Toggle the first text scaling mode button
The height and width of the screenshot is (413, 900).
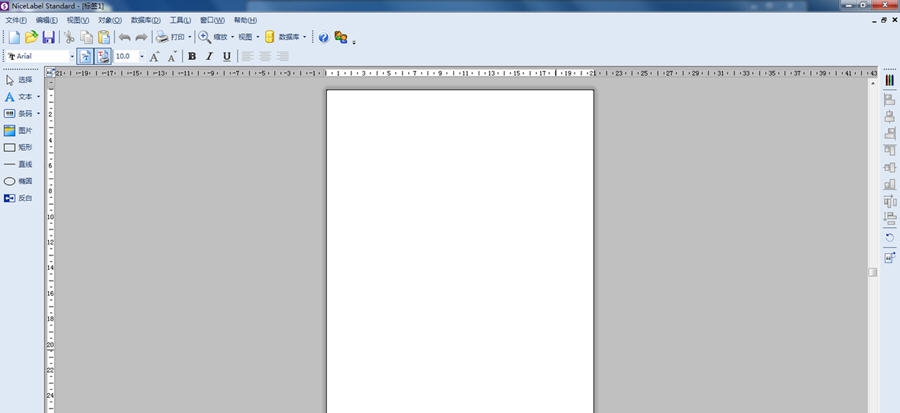(x=86, y=56)
